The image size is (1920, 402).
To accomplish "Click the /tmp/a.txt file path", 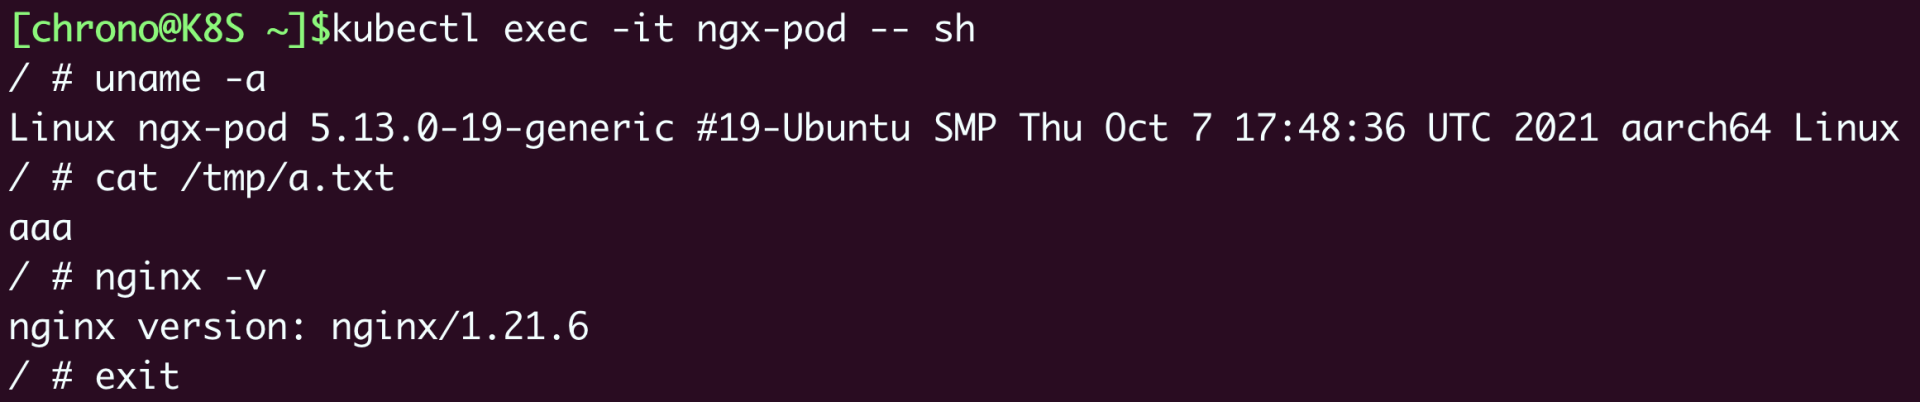I will [x=288, y=178].
